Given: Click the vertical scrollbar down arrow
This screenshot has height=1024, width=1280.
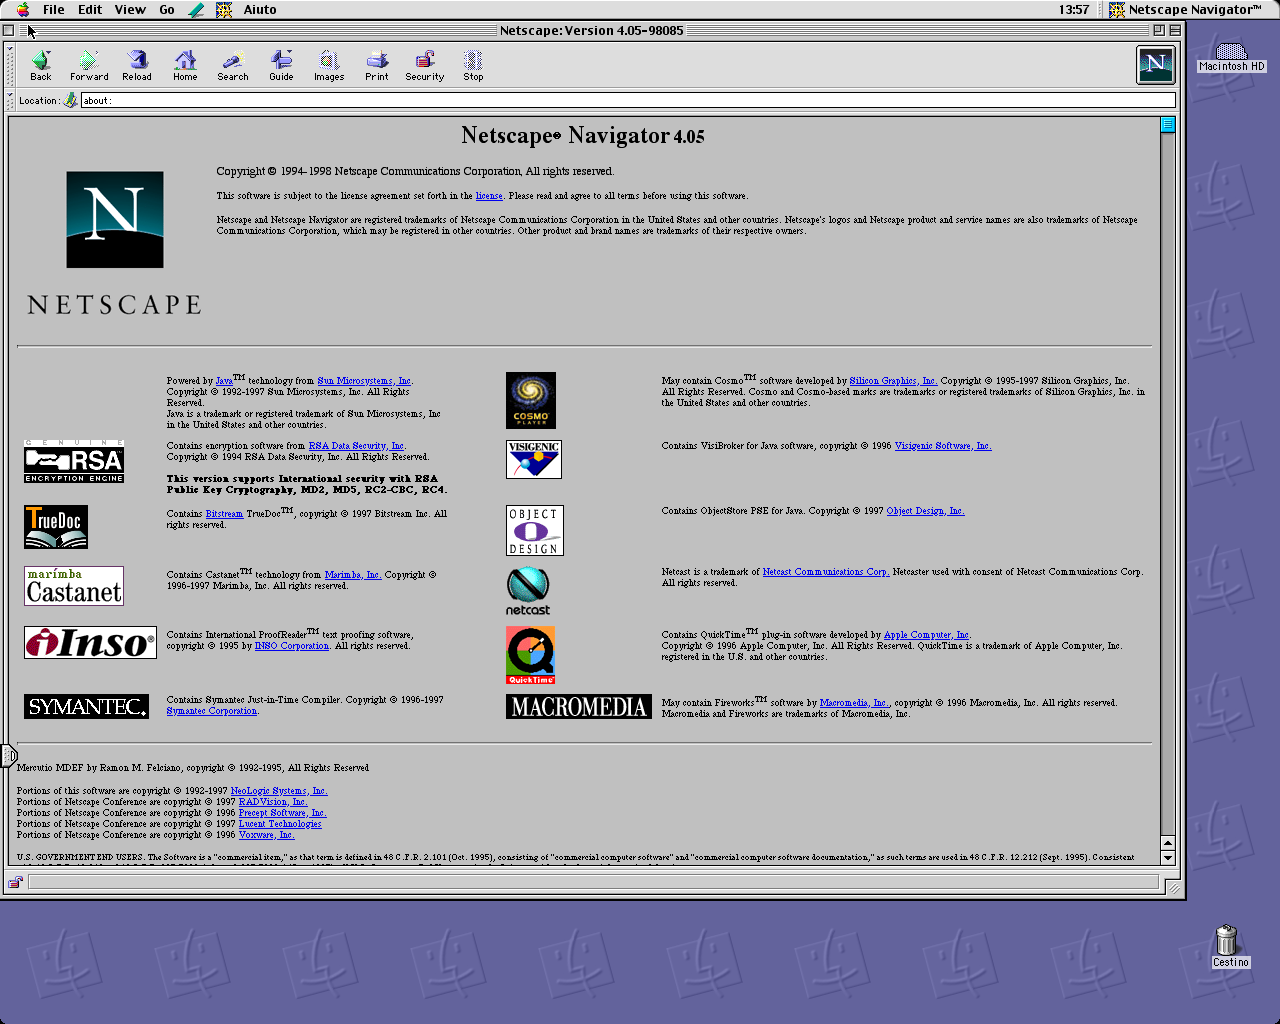Looking at the screenshot, I should point(1167,858).
